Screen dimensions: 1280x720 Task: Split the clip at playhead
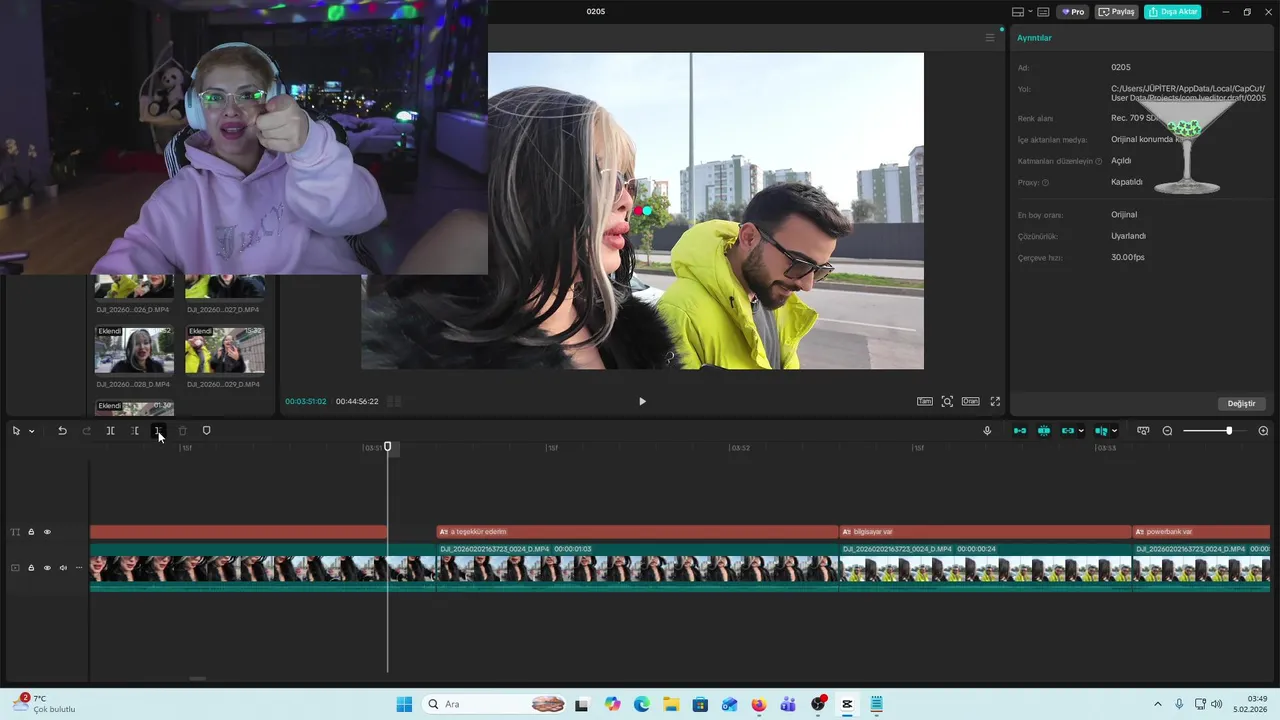(x=110, y=431)
